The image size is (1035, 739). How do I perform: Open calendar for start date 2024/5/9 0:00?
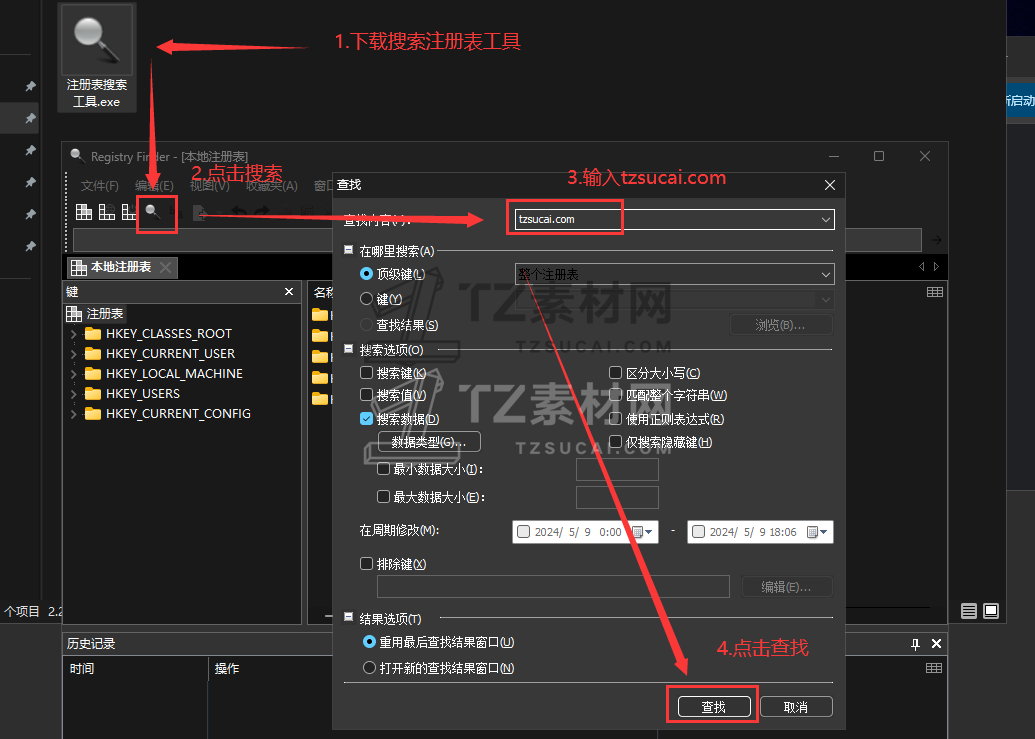tap(642, 532)
